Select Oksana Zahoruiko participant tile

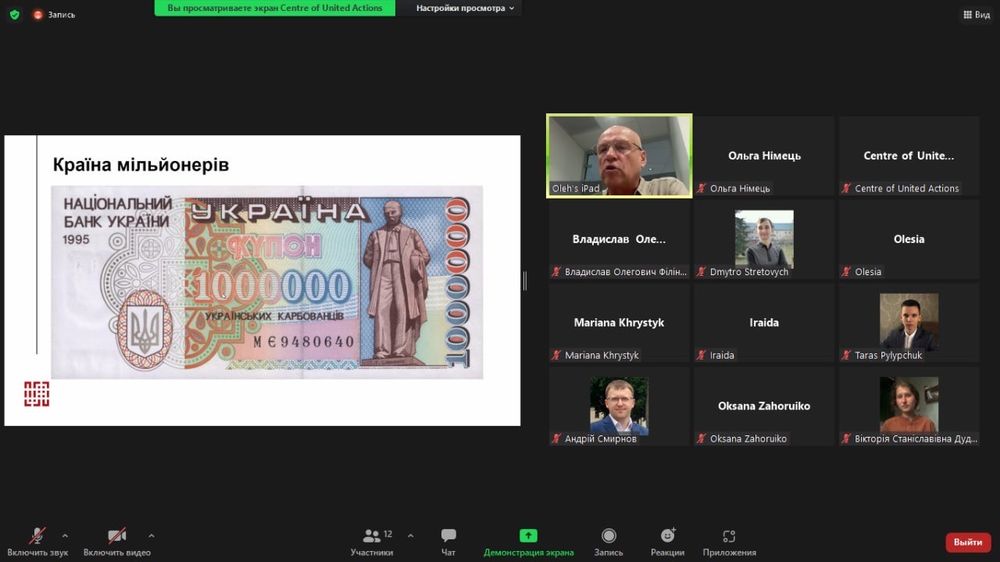(764, 406)
